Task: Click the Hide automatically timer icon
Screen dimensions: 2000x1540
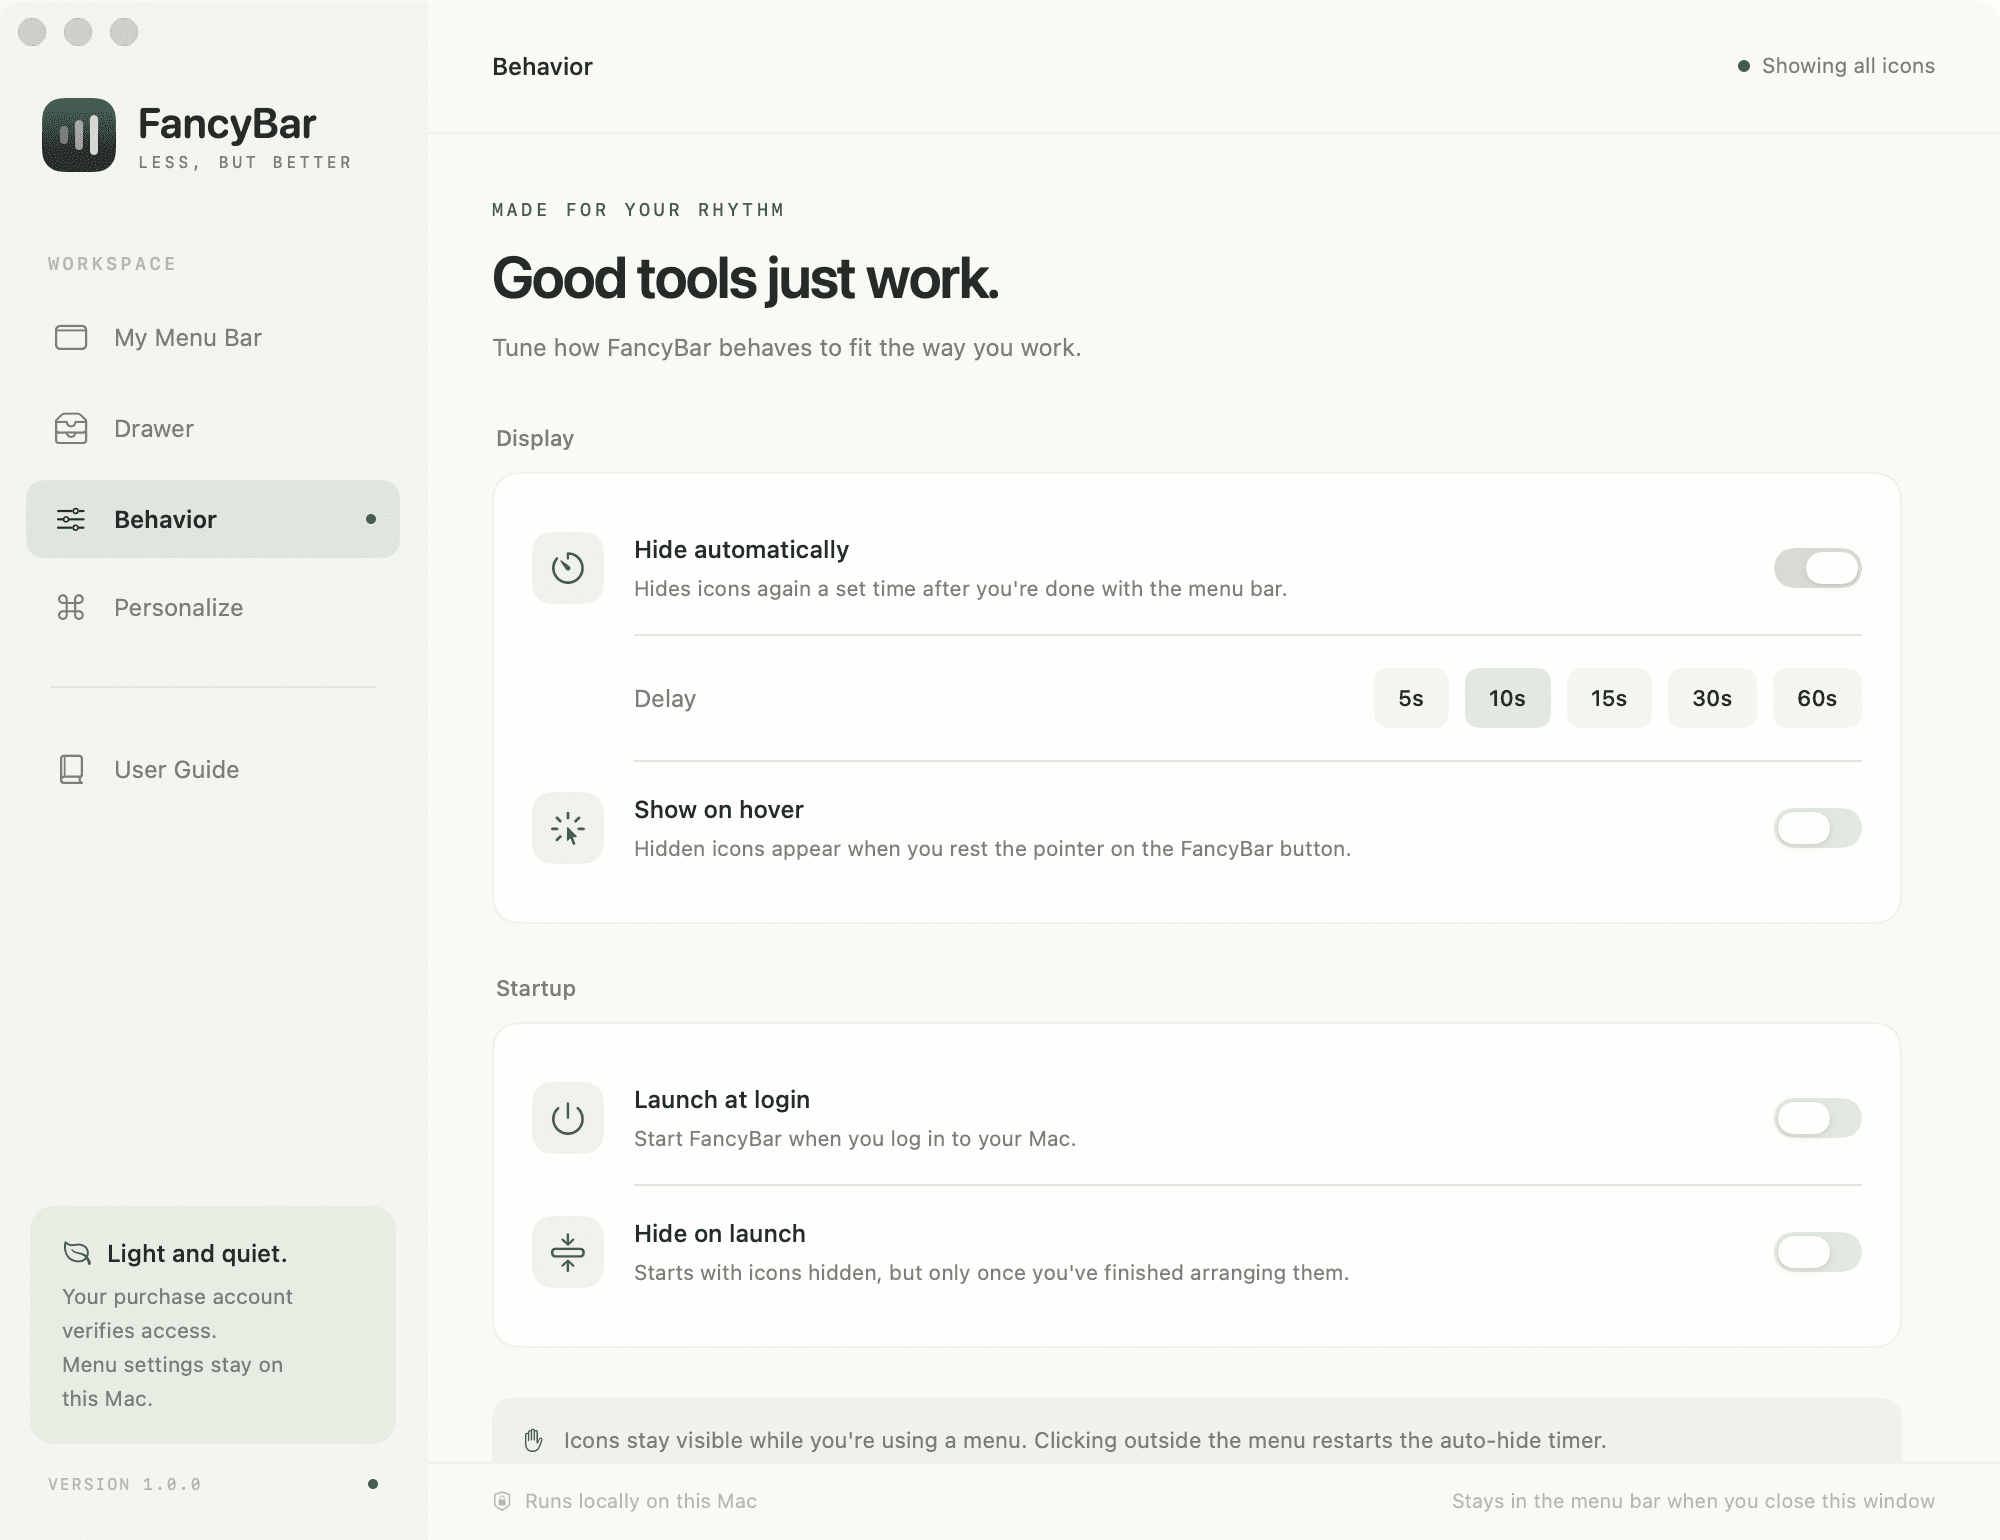Action: pyautogui.click(x=568, y=568)
